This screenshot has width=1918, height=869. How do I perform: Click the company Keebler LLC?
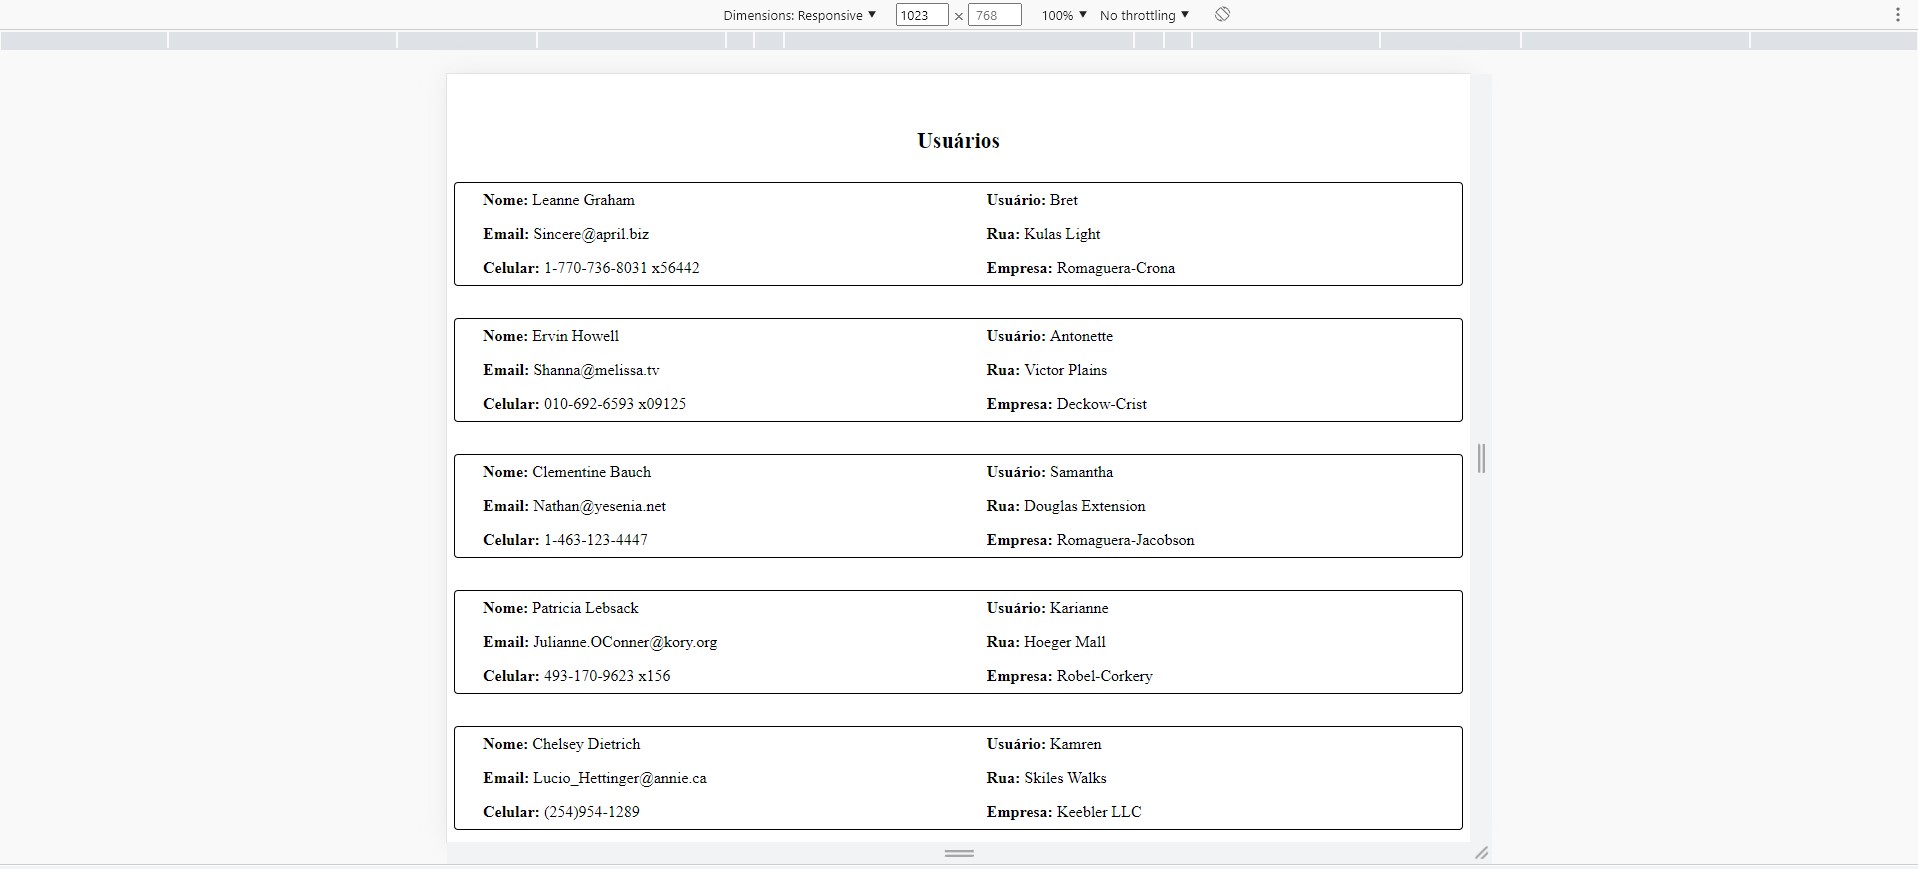tap(1099, 812)
